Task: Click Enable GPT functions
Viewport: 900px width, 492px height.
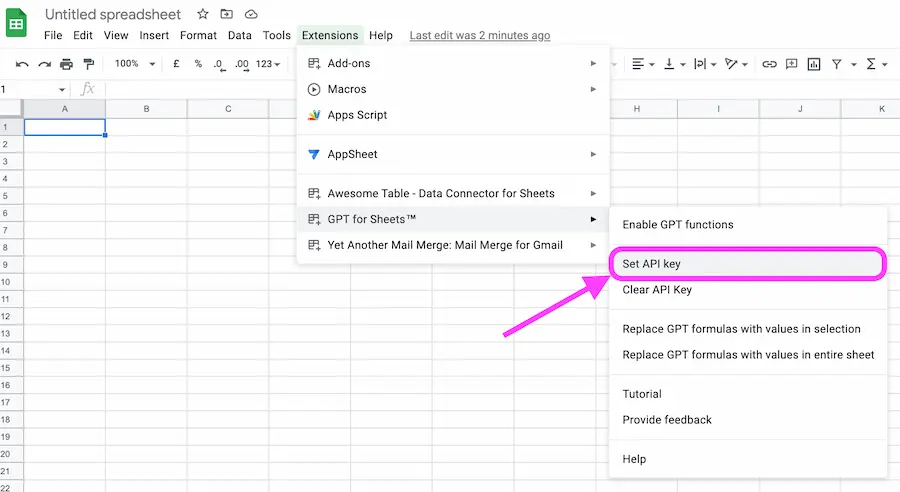Action: [678, 224]
